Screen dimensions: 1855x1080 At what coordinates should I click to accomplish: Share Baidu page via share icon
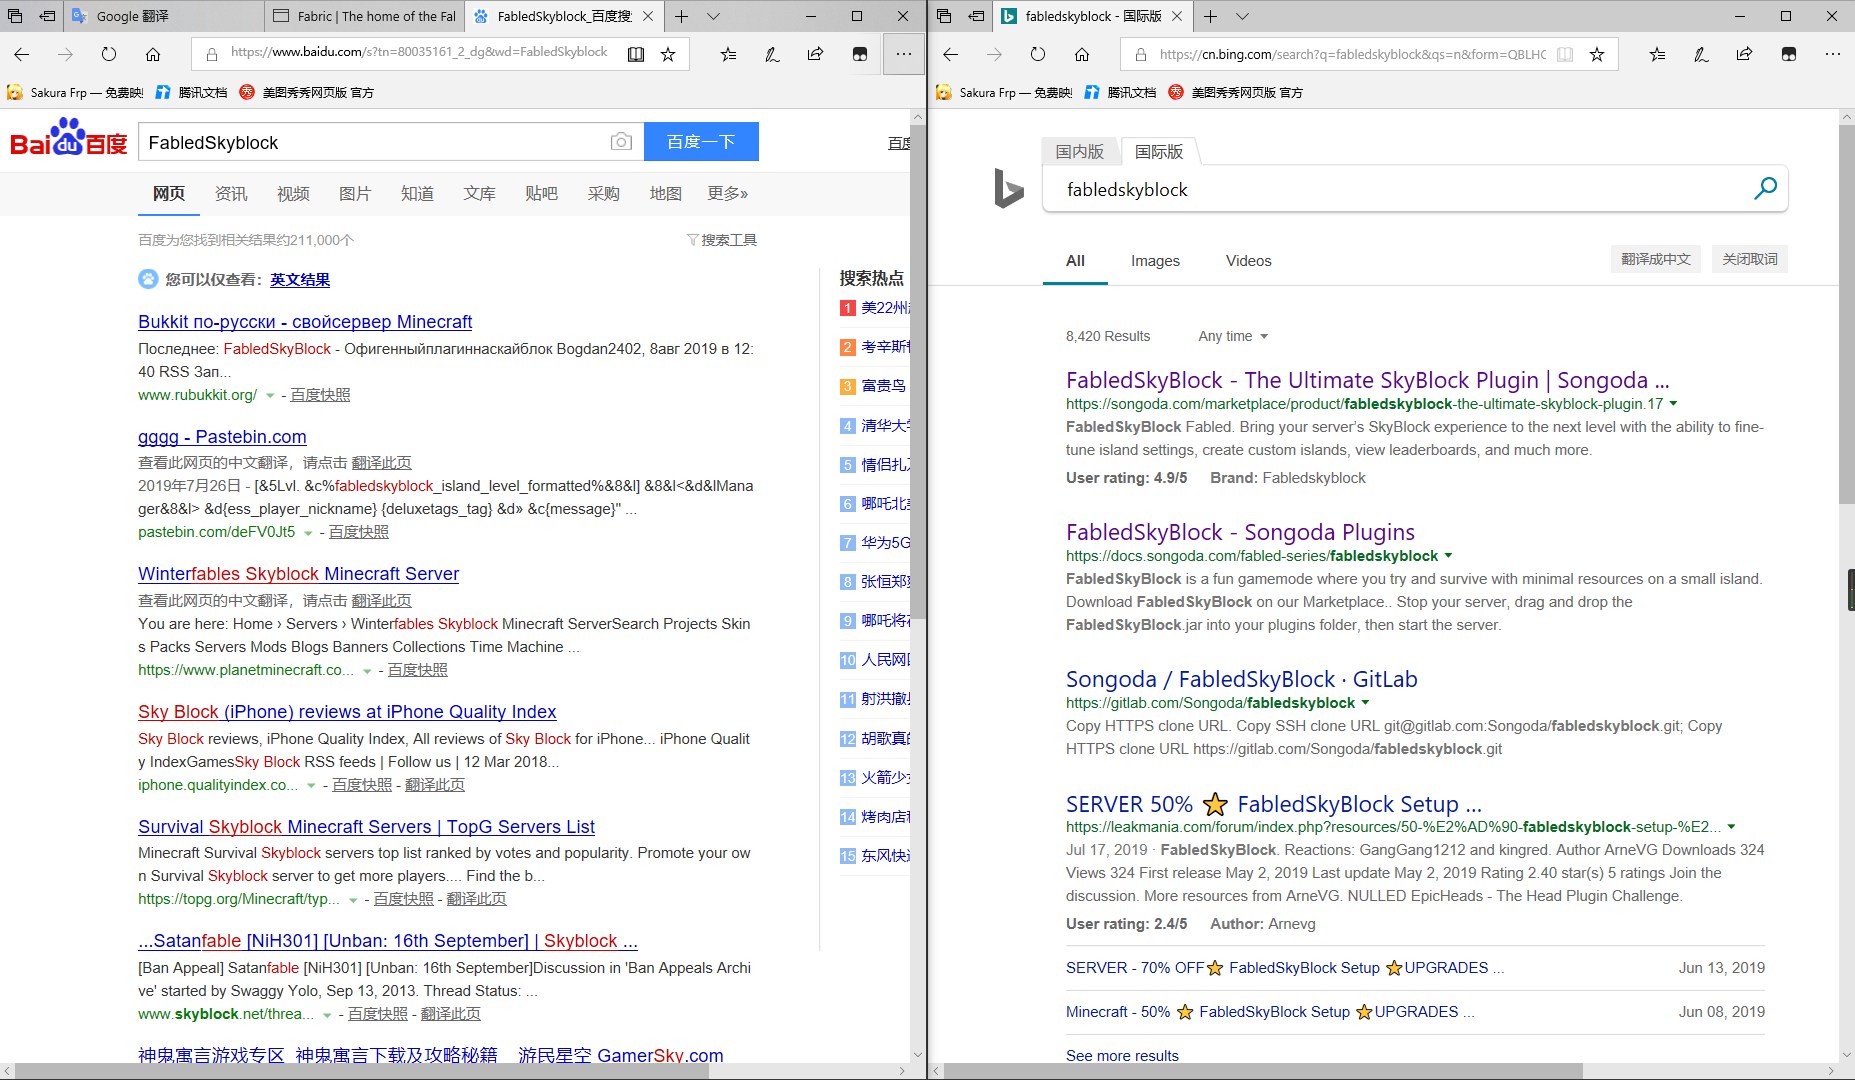[x=816, y=54]
